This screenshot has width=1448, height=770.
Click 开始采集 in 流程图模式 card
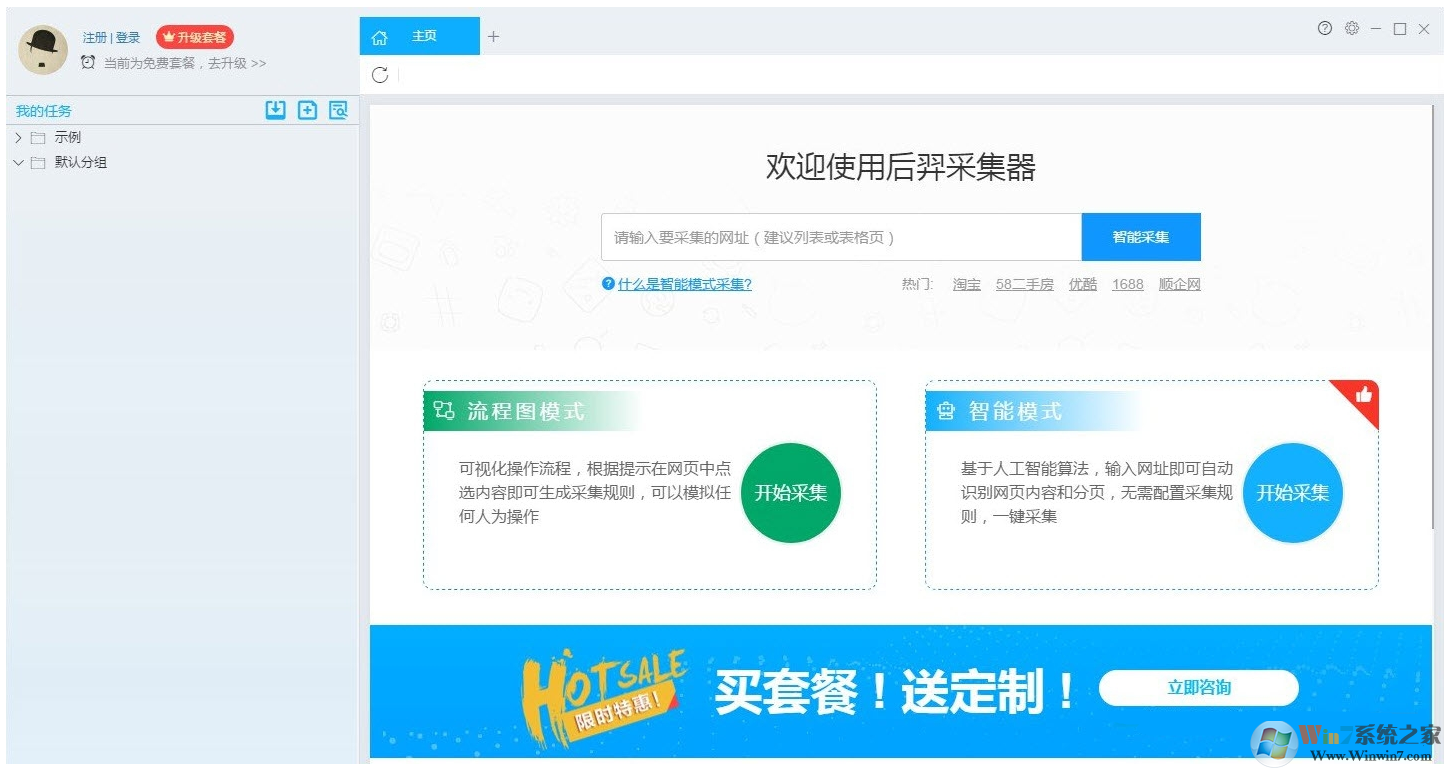click(x=790, y=492)
